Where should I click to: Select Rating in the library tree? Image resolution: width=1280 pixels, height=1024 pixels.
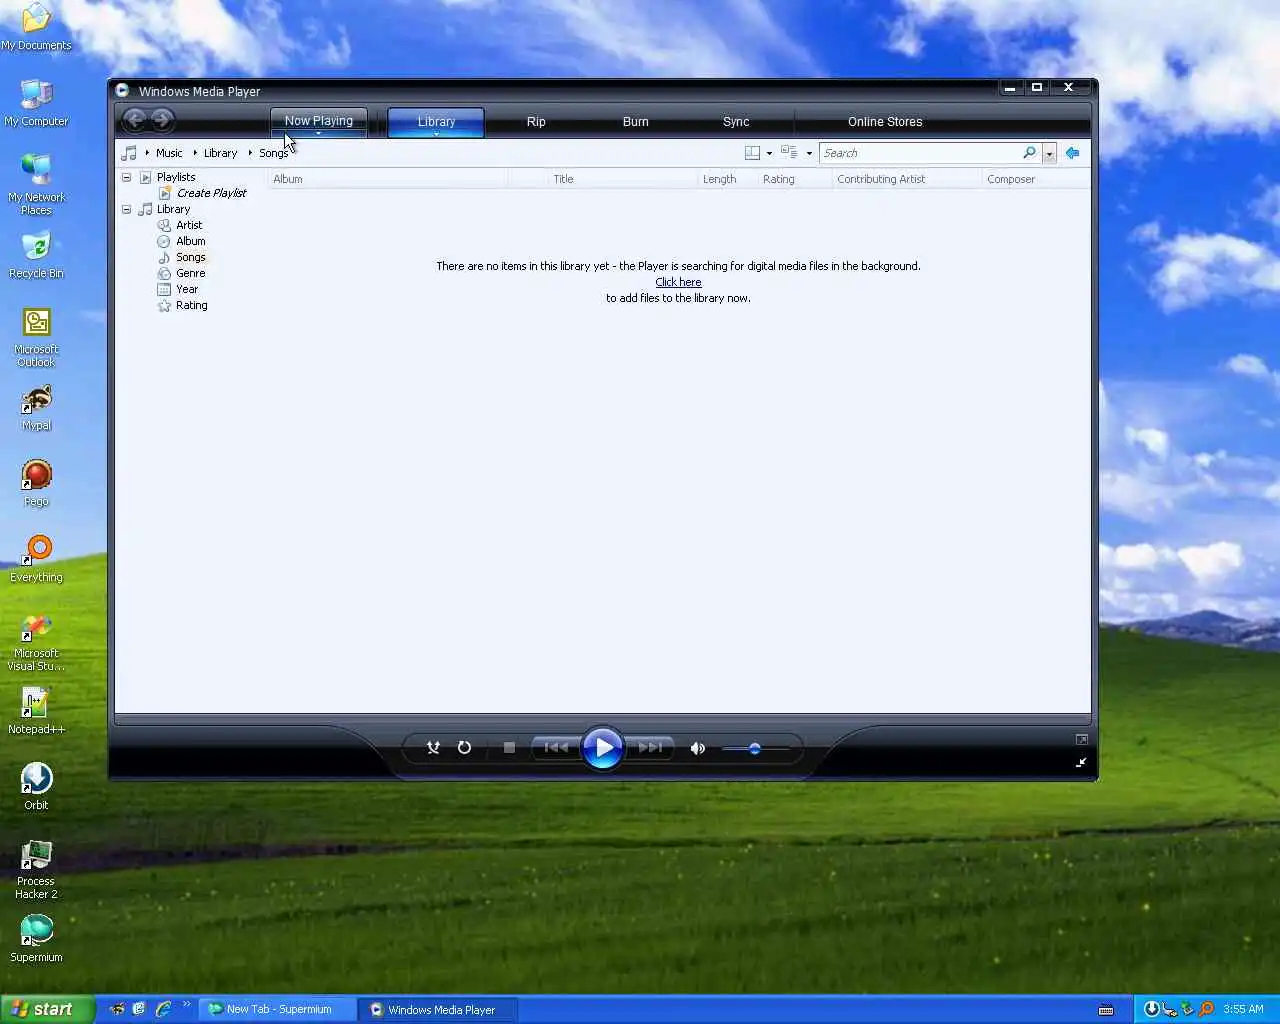click(192, 305)
